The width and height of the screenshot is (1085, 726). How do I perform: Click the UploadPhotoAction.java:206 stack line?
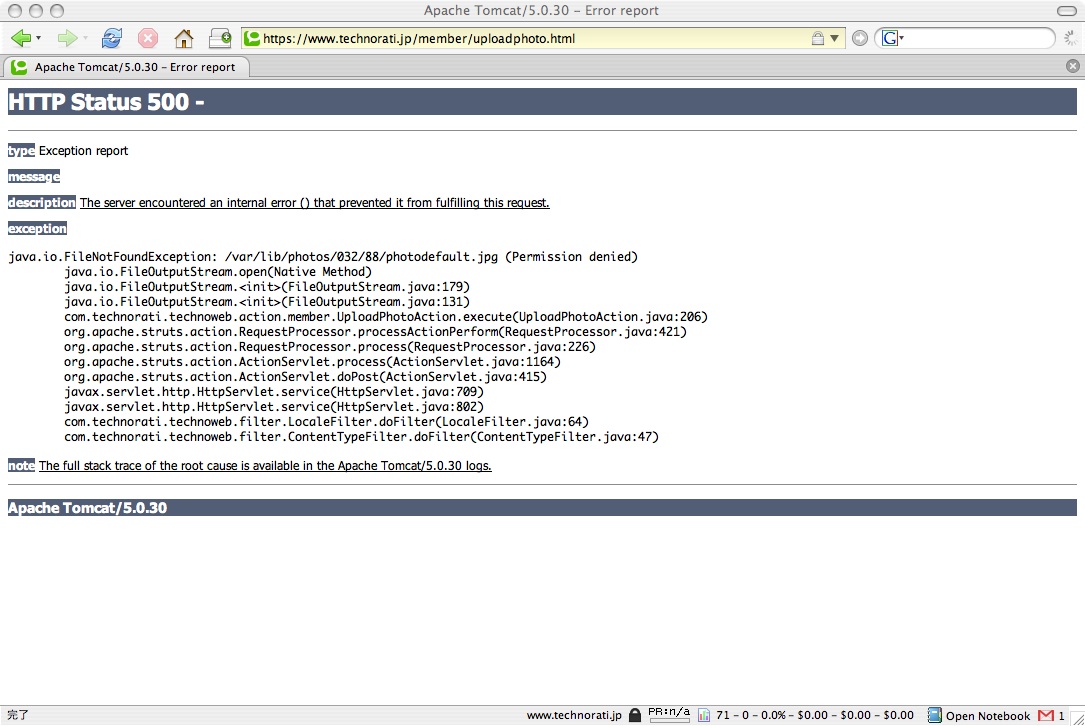pos(386,317)
